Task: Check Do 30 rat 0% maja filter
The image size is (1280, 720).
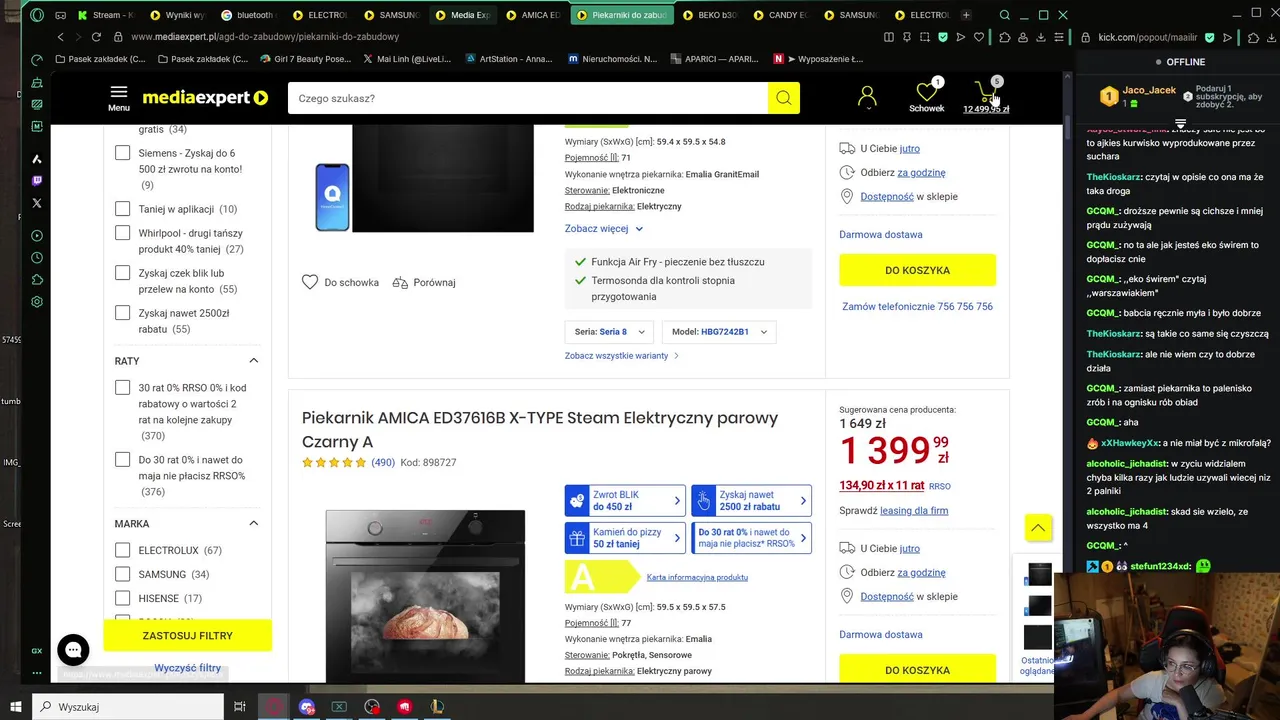Action: click(122, 460)
